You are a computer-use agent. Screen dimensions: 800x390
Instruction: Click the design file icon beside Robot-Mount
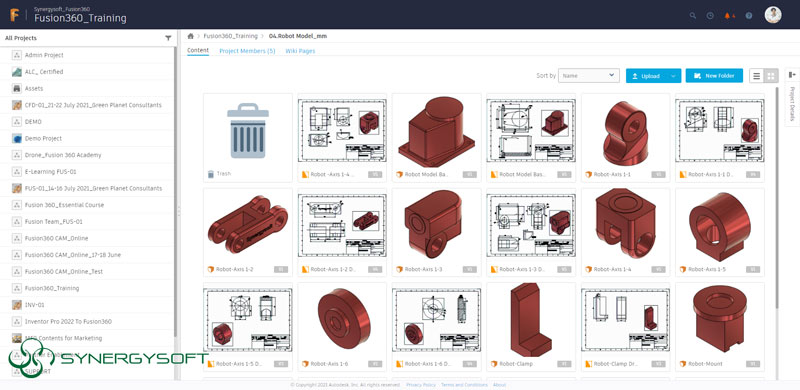(x=683, y=364)
